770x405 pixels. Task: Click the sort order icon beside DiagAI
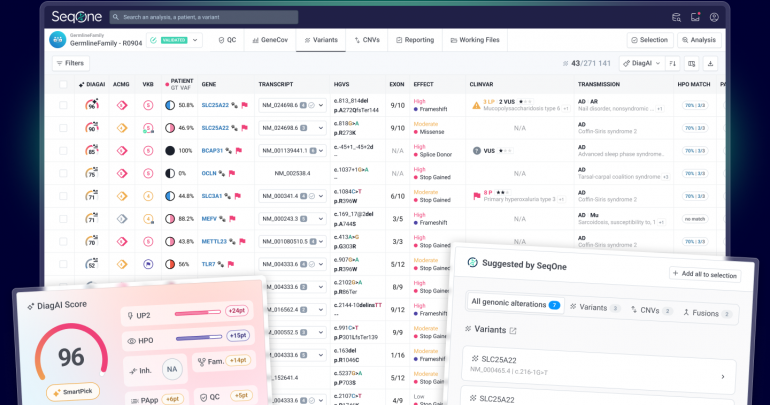click(x=673, y=63)
